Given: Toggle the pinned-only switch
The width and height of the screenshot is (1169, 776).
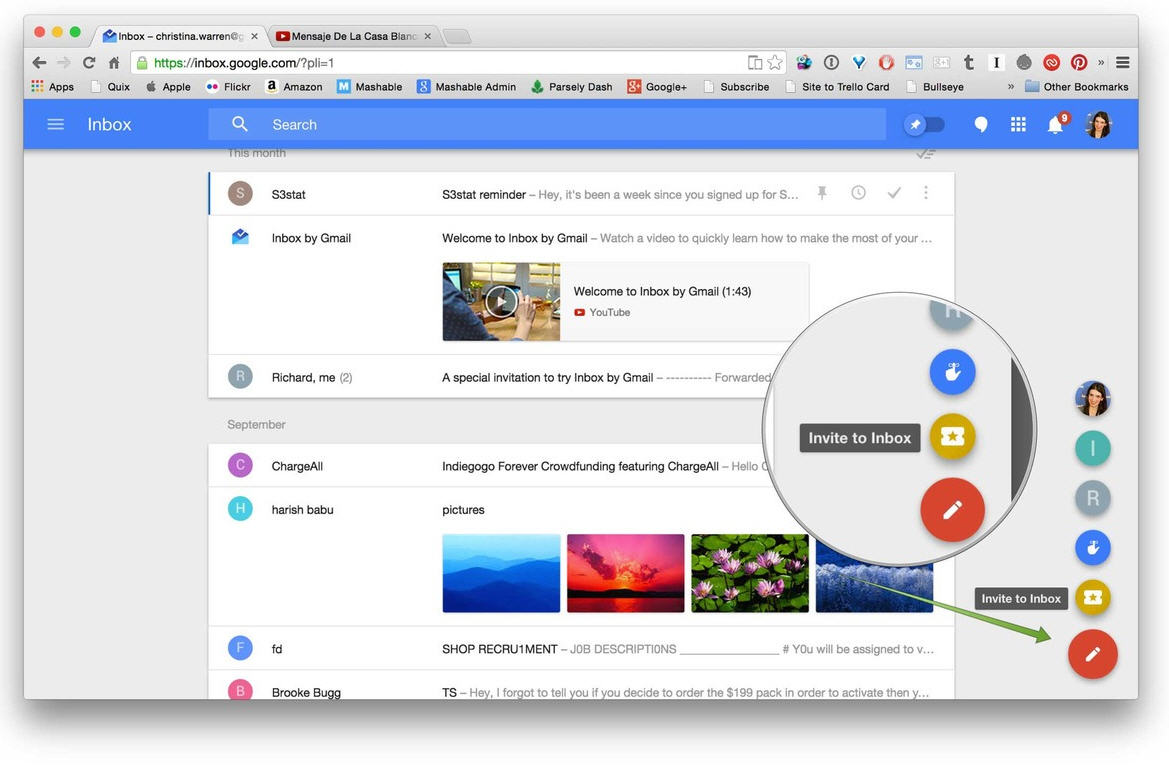Looking at the screenshot, I should 924,124.
